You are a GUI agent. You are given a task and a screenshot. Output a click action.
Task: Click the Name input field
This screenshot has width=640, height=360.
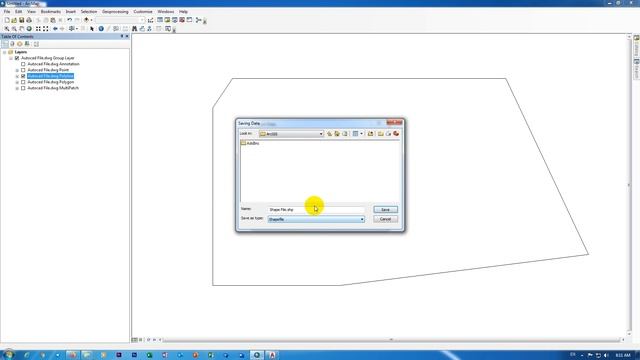point(316,209)
